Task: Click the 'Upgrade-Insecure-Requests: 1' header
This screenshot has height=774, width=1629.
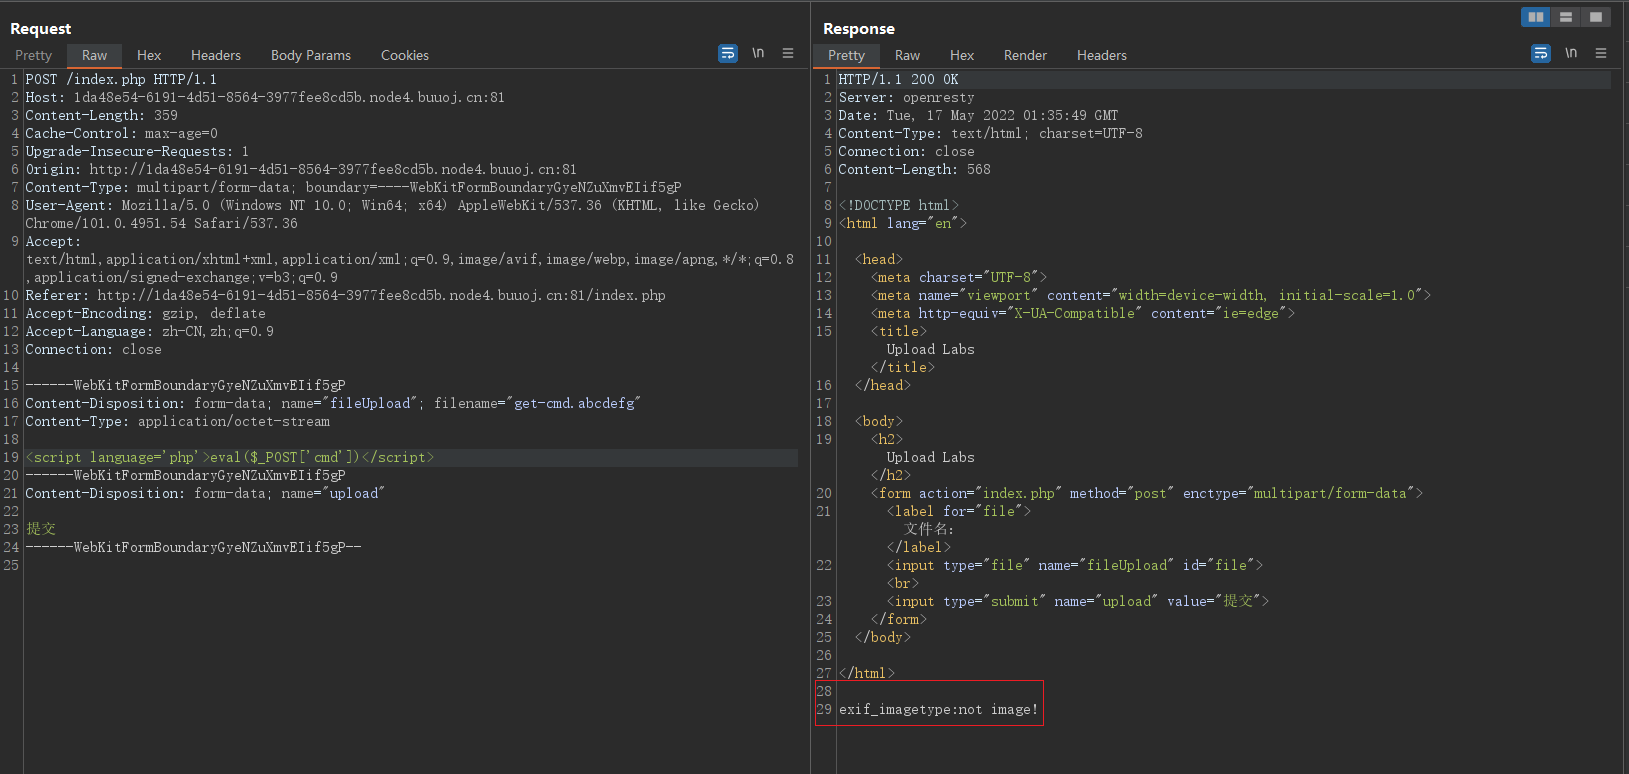Action: click(137, 151)
